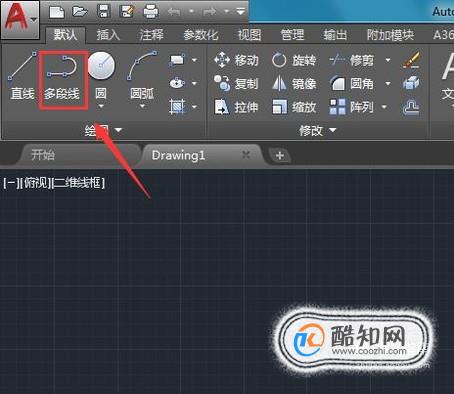Click the ellipse draw tool icon
This screenshot has width=454, height=394.
coord(177,83)
